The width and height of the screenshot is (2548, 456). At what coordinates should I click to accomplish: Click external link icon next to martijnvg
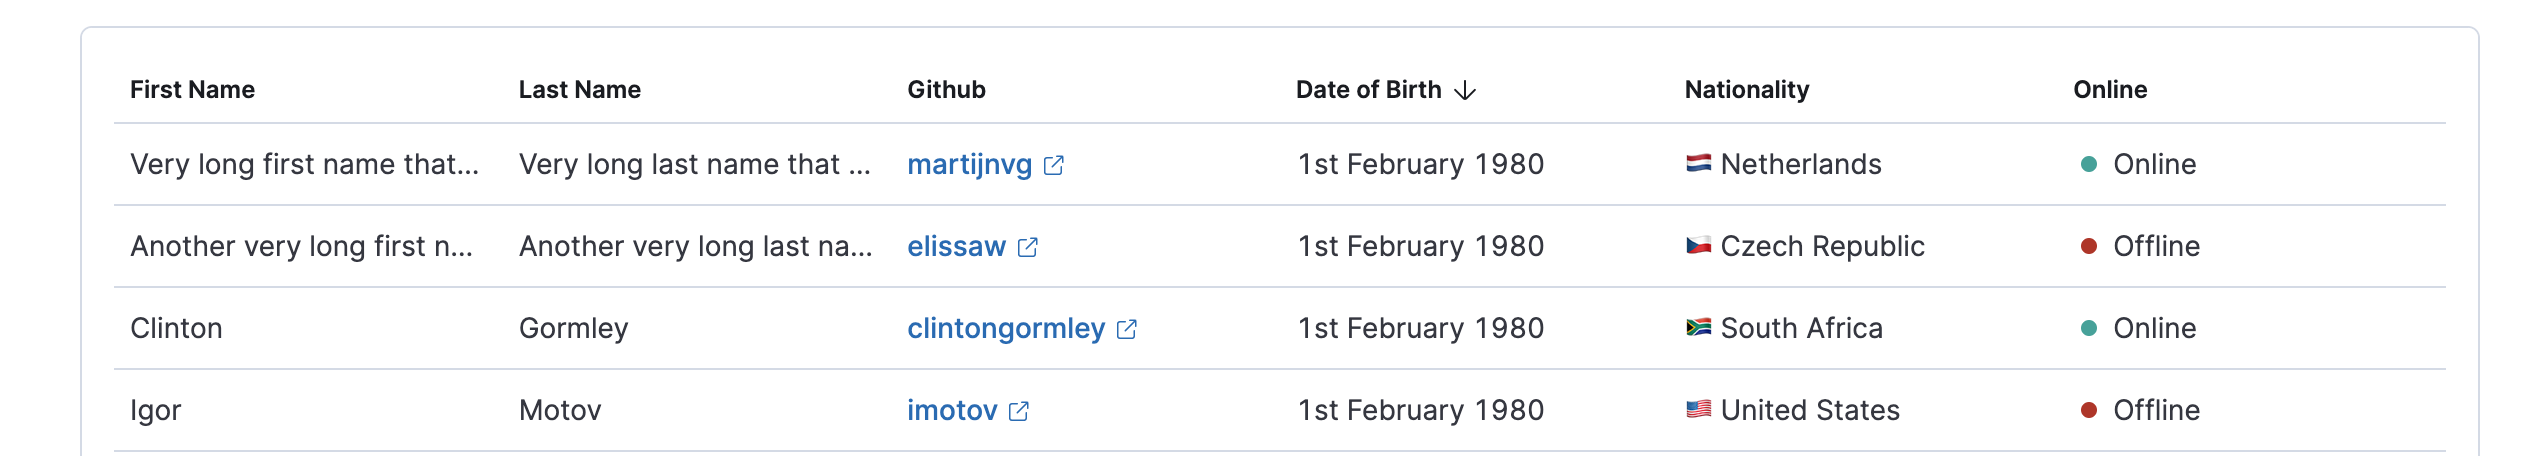[1053, 165]
